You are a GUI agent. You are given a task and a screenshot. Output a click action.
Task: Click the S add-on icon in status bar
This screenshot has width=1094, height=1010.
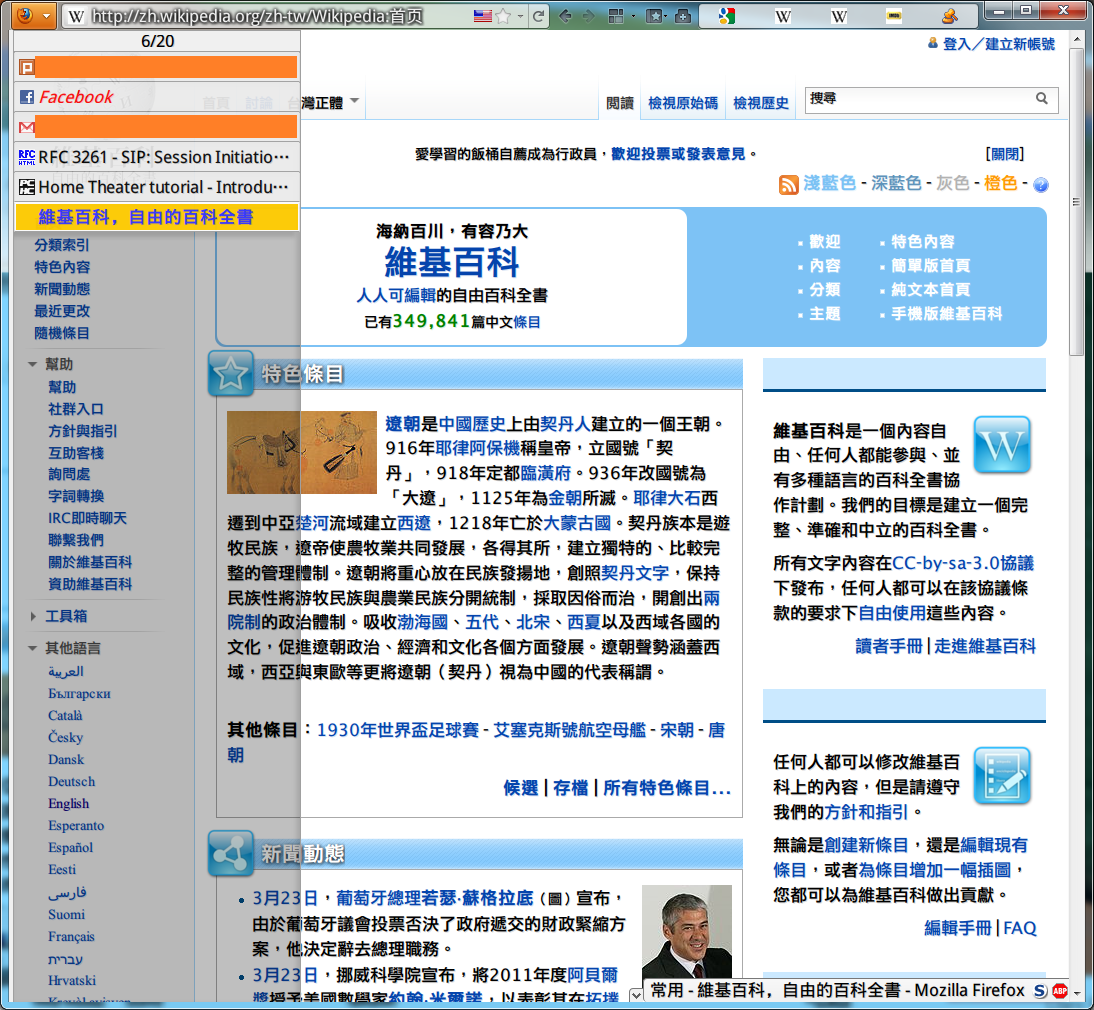(x=1040, y=991)
